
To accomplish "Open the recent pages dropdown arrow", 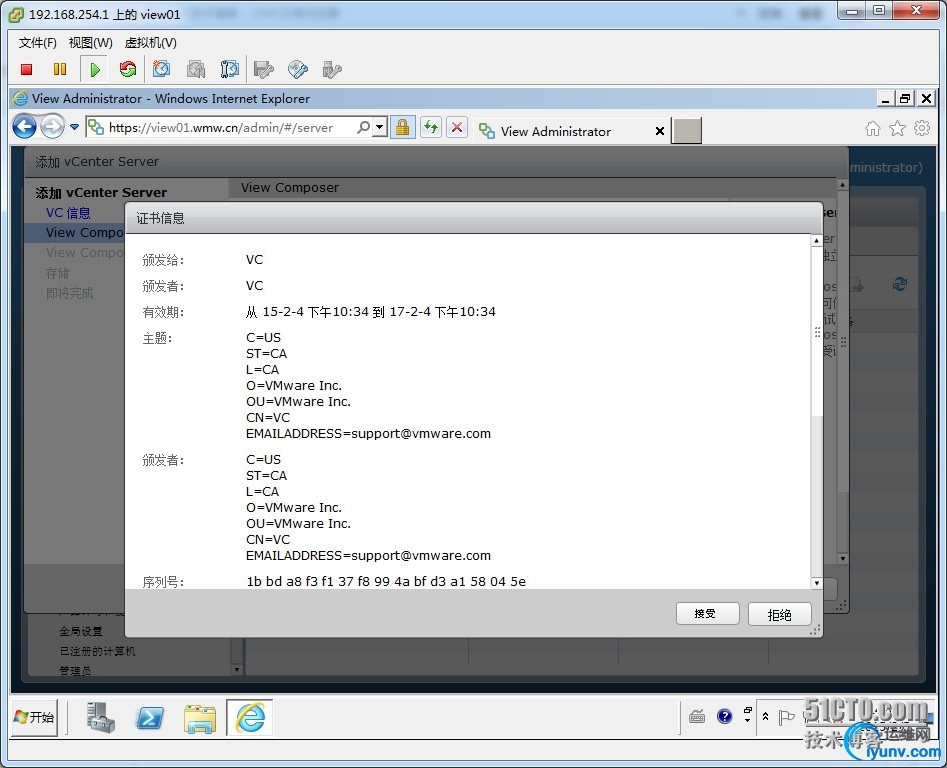I will click(74, 127).
